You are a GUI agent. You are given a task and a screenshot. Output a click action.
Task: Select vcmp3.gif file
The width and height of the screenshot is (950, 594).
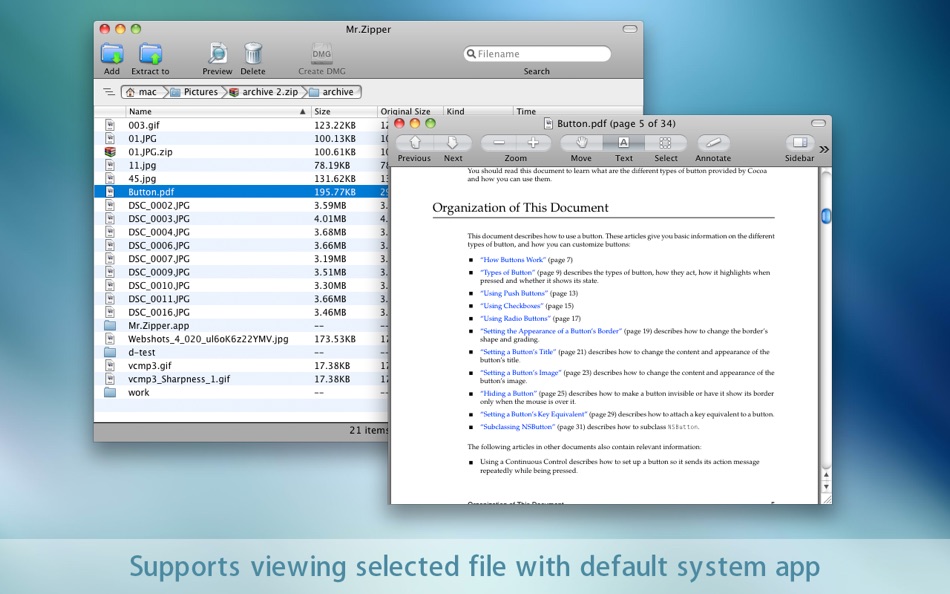pos(241,365)
